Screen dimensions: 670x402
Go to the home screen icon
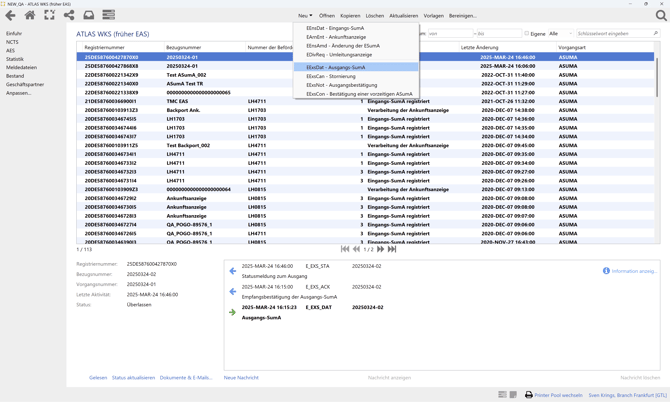point(30,15)
